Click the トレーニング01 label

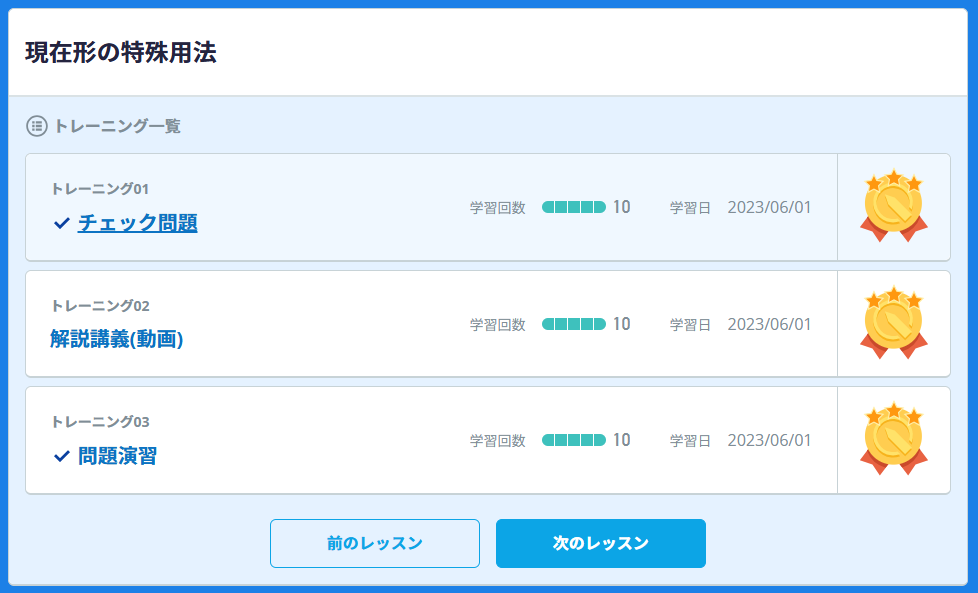(x=100, y=189)
